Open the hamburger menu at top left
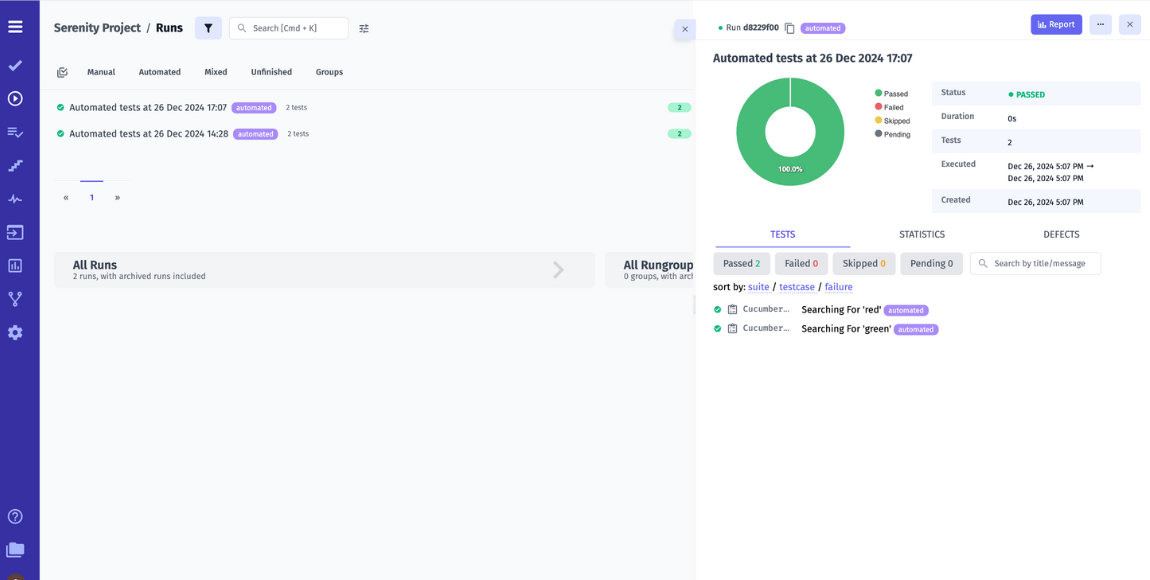Image resolution: width=1150 pixels, height=580 pixels. (x=14, y=25)
